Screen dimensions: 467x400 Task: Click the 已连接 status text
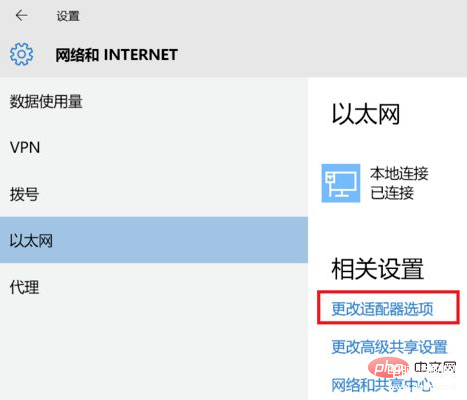click(x=392, y=193)
